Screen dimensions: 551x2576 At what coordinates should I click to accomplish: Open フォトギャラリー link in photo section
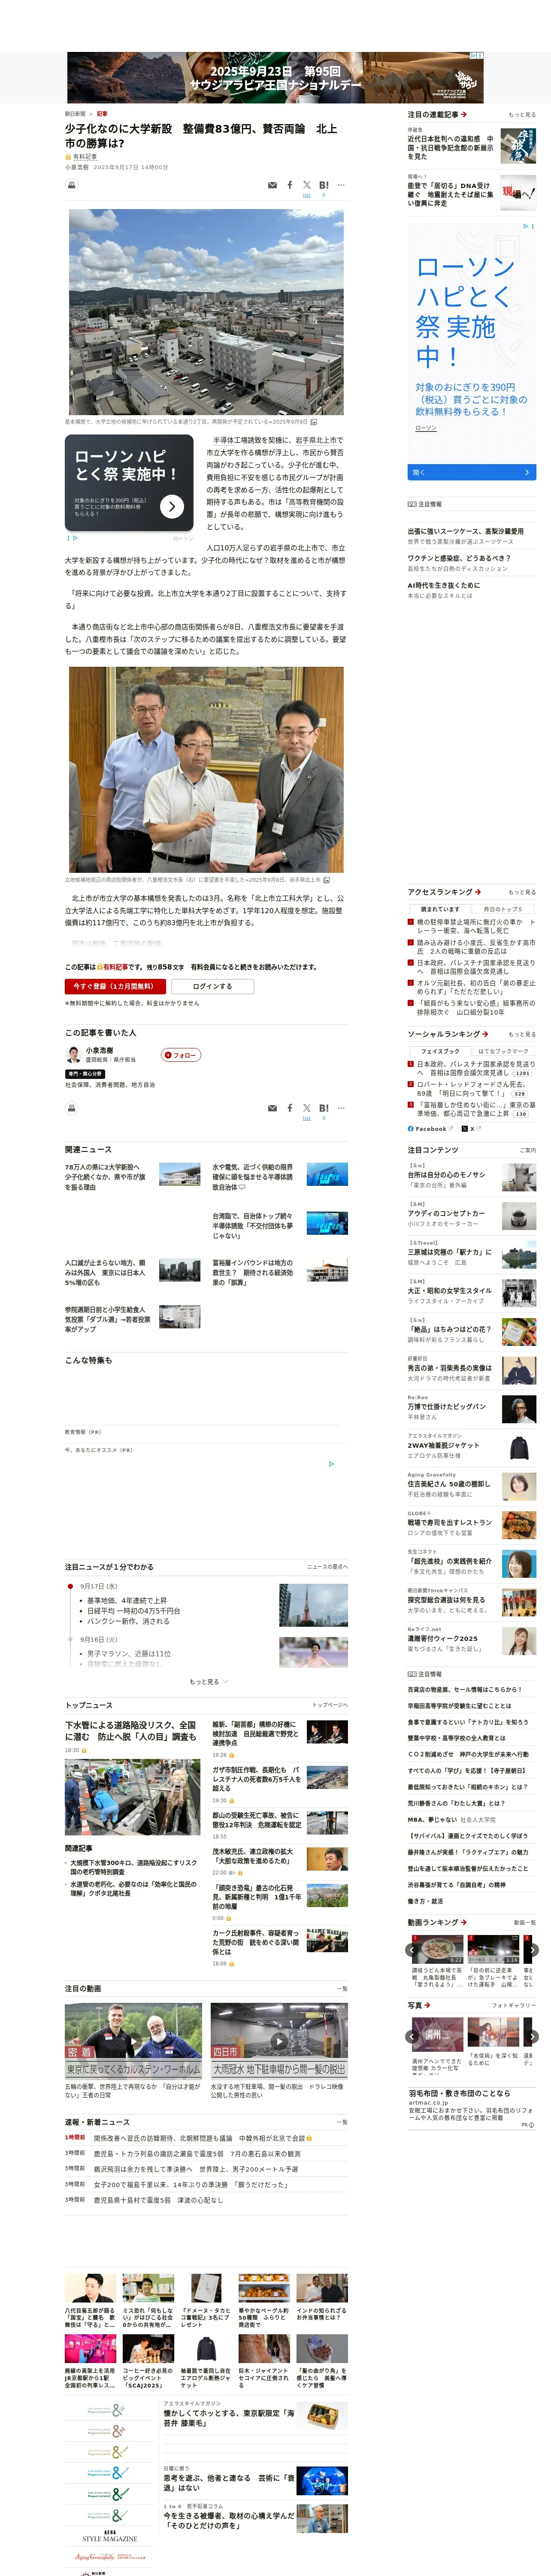coord(514,2005)
